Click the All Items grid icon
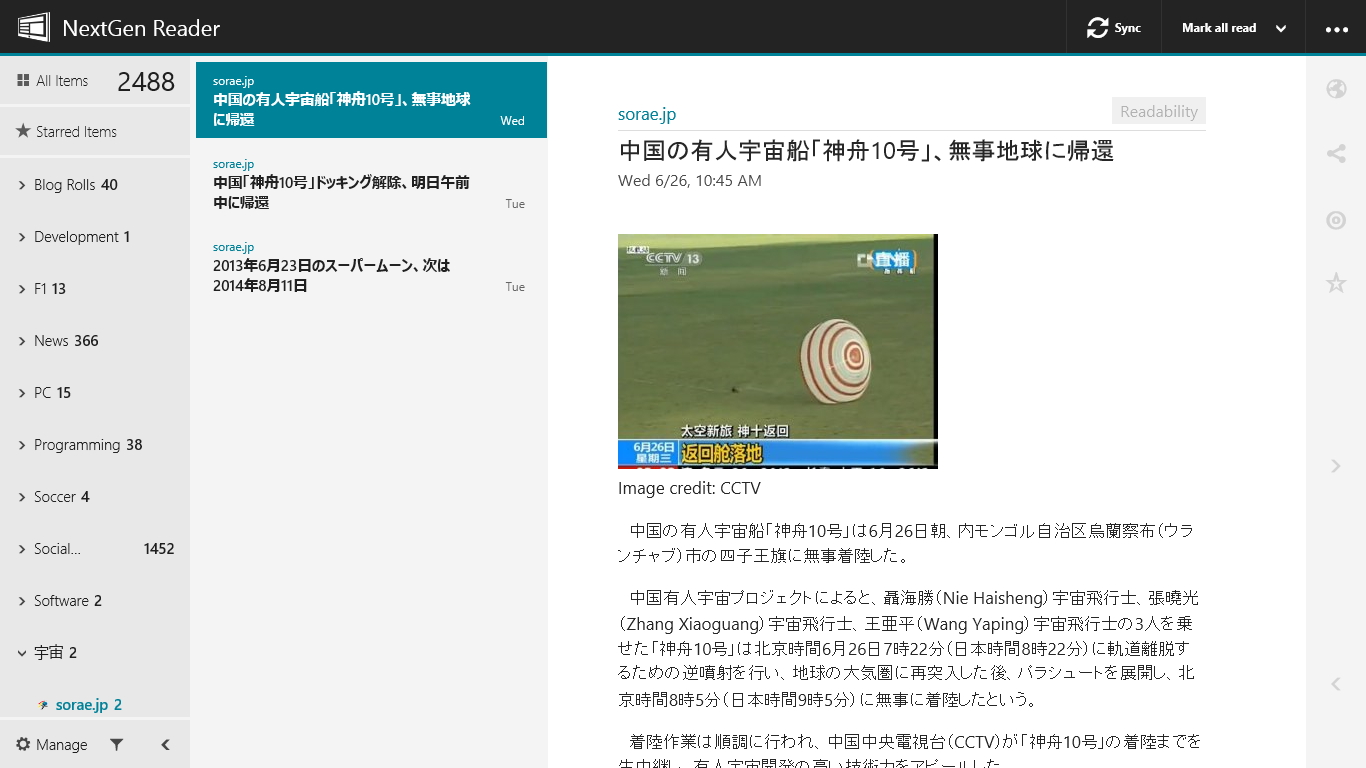This screenshot has width=1366, height=768. (x=21, y=80)
